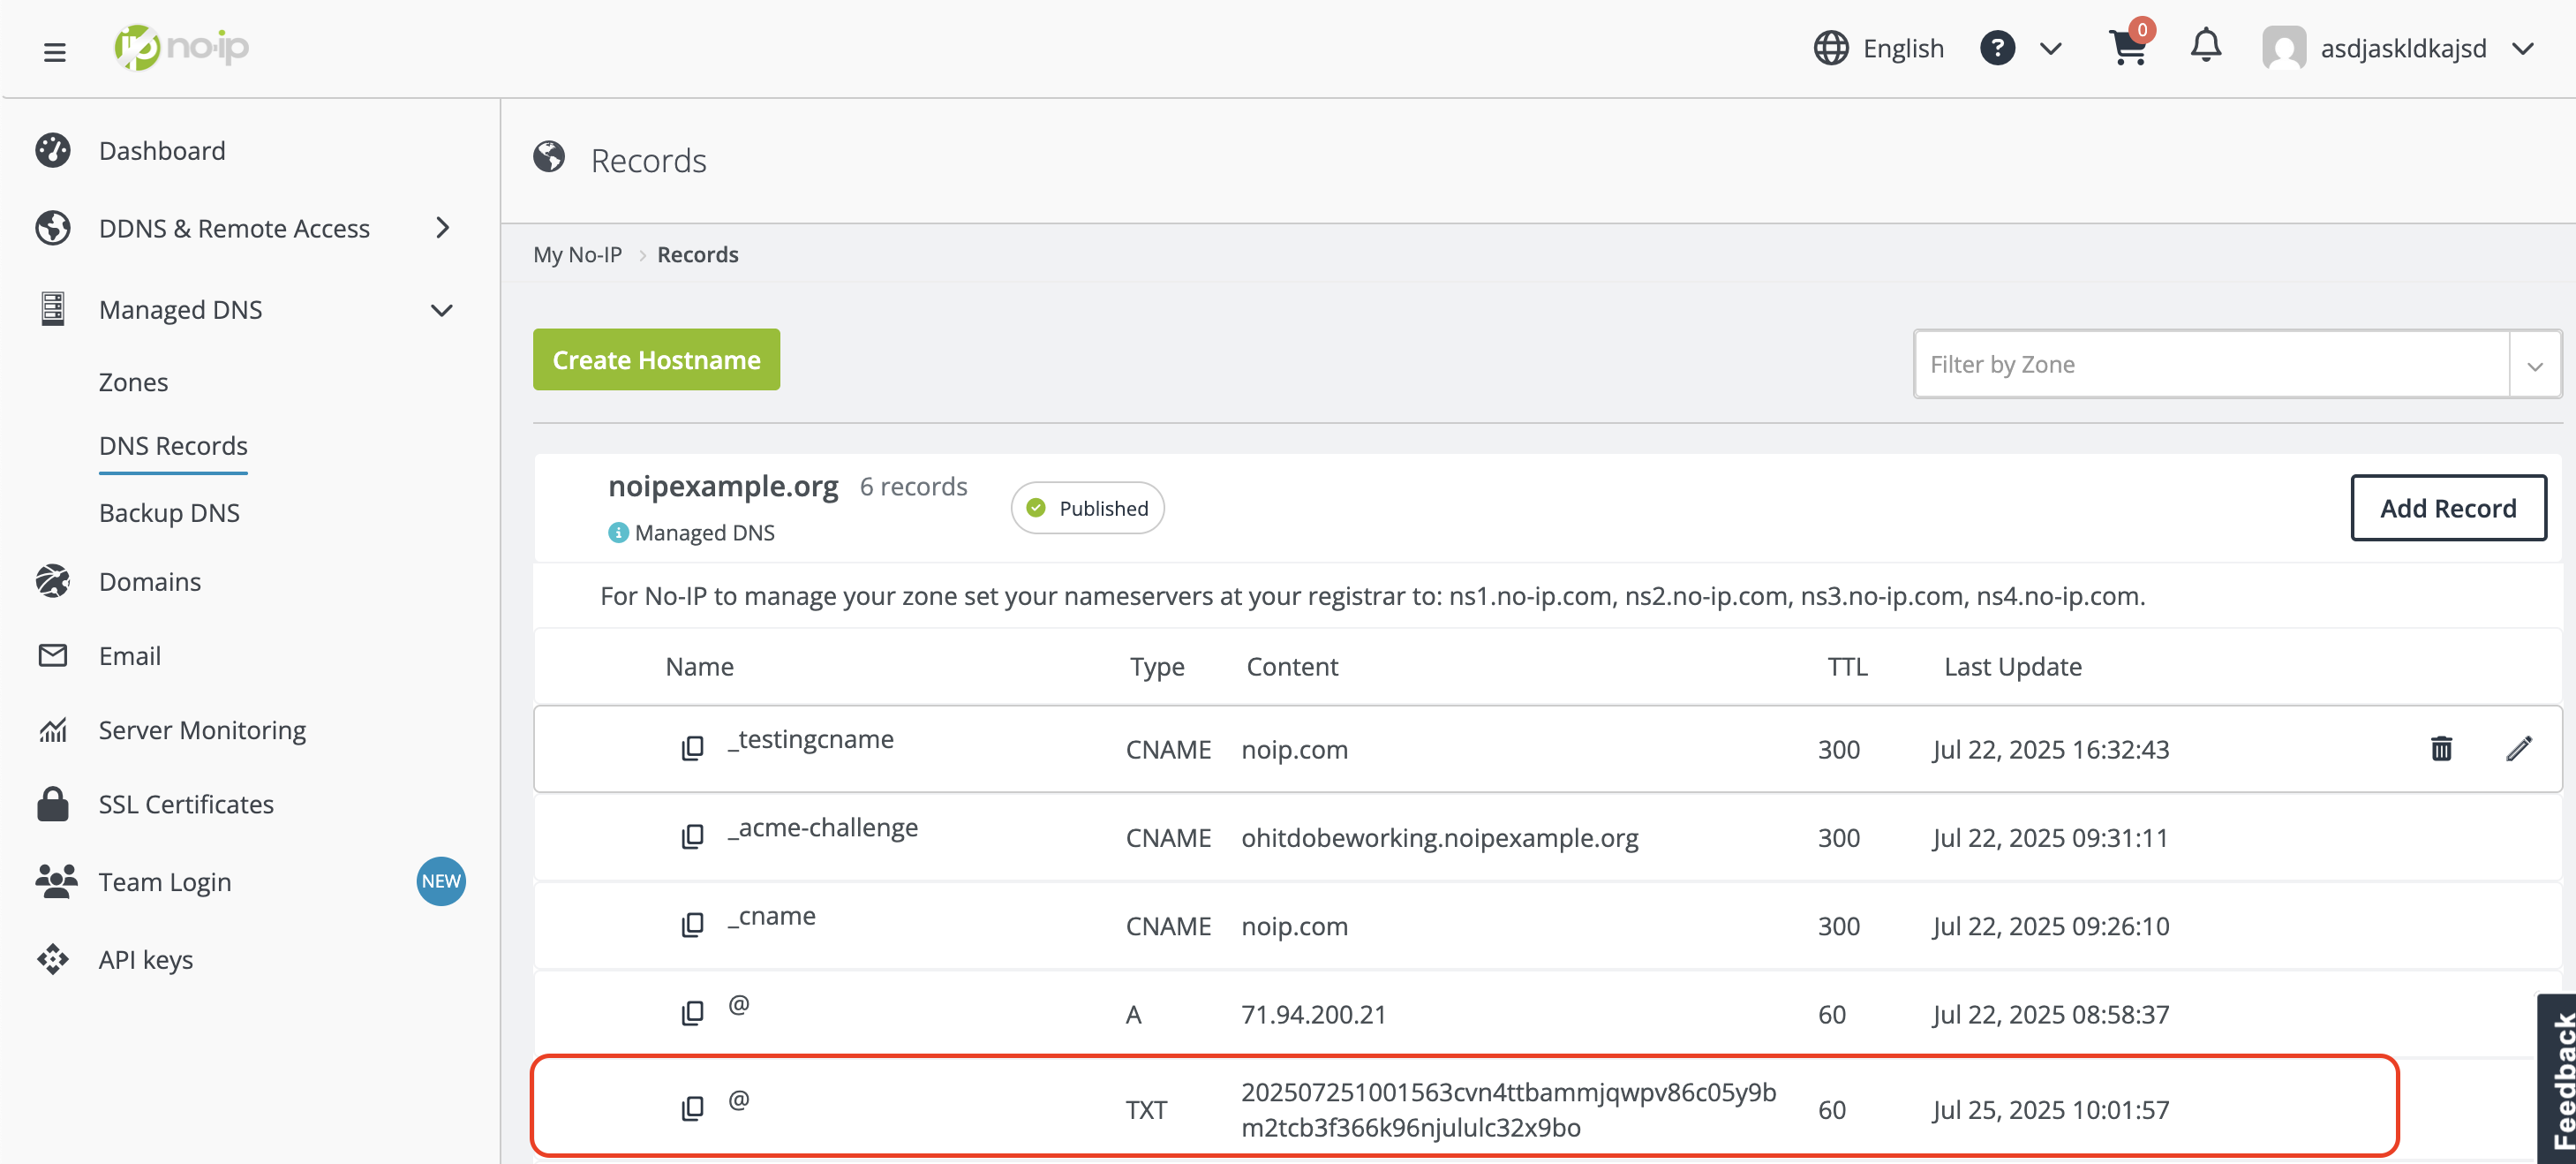Click the DDNS & Remote Access globe icon
Image resolution: width=2576 pixels, height=1164 pixels.
coord(53,228)
